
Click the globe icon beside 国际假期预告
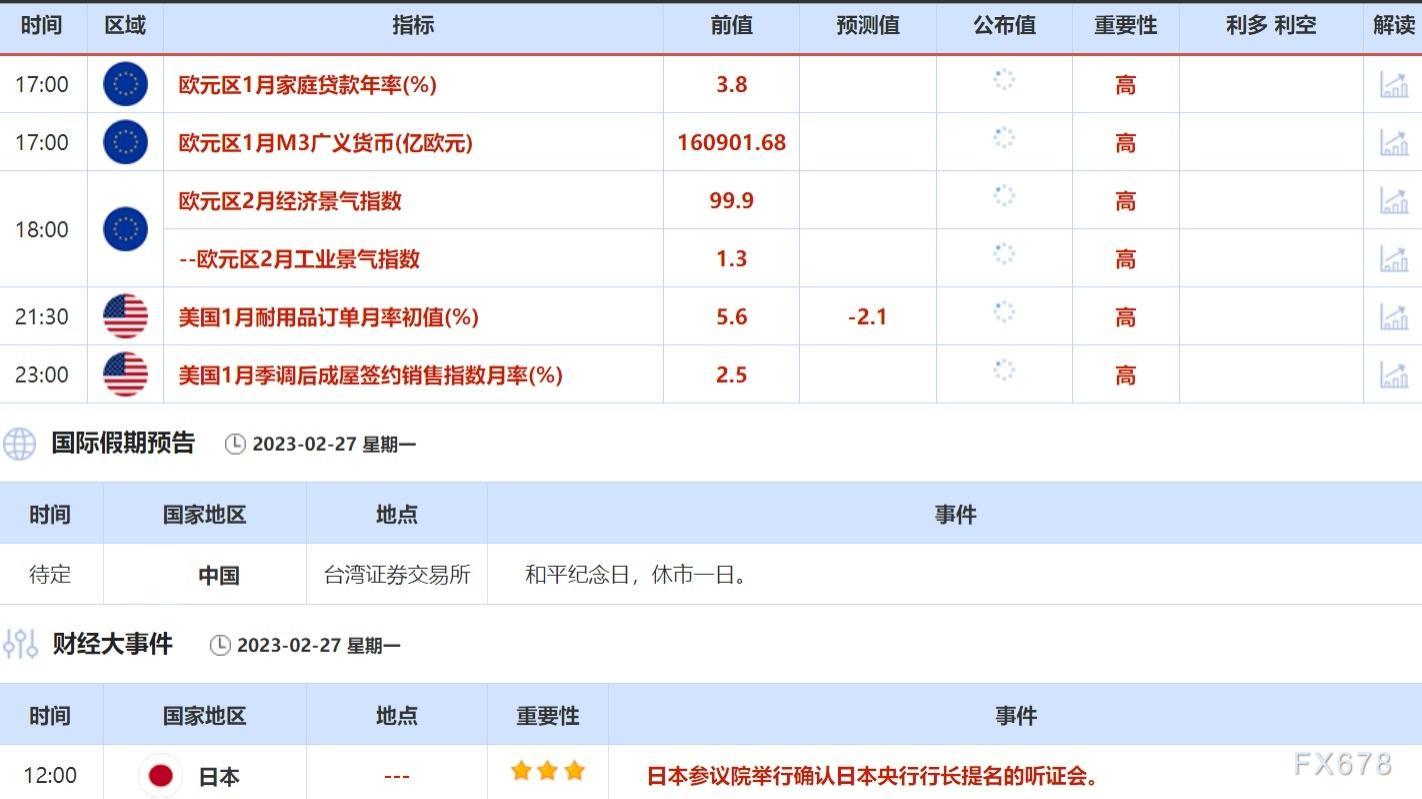click(19, 443)
